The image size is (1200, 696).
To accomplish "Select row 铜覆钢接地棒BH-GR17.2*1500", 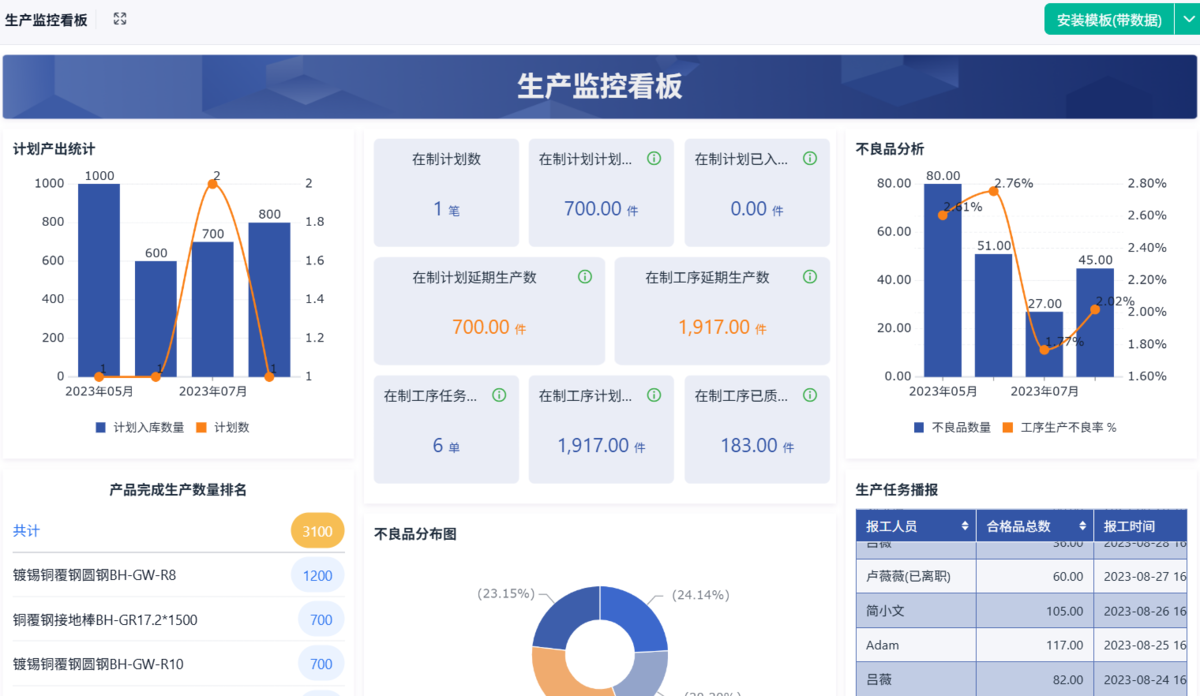I will [178, 620].
